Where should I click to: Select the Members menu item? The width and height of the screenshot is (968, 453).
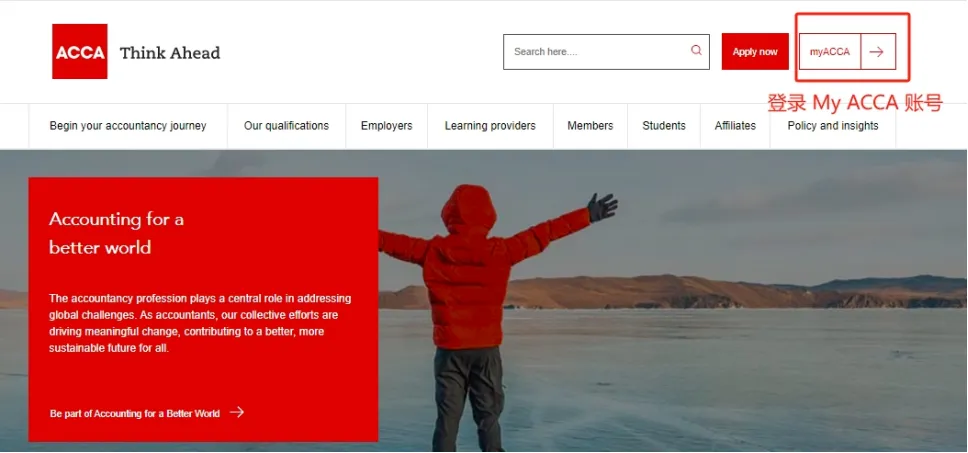590,126
